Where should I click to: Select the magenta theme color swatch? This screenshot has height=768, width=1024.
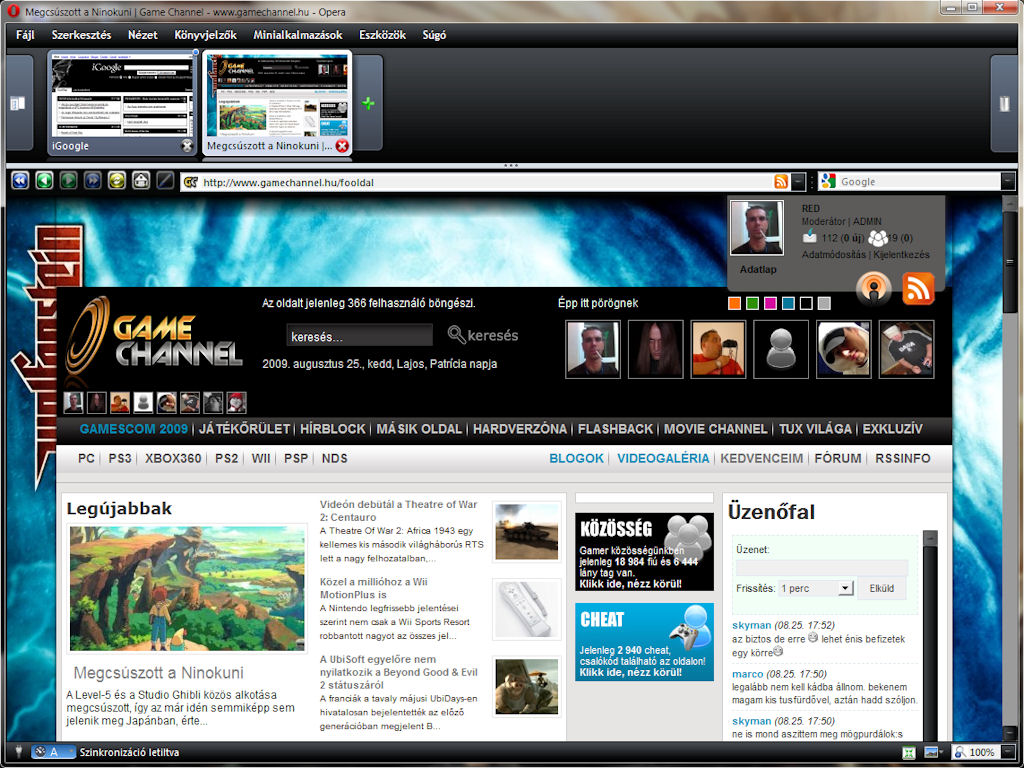[770, 303]
